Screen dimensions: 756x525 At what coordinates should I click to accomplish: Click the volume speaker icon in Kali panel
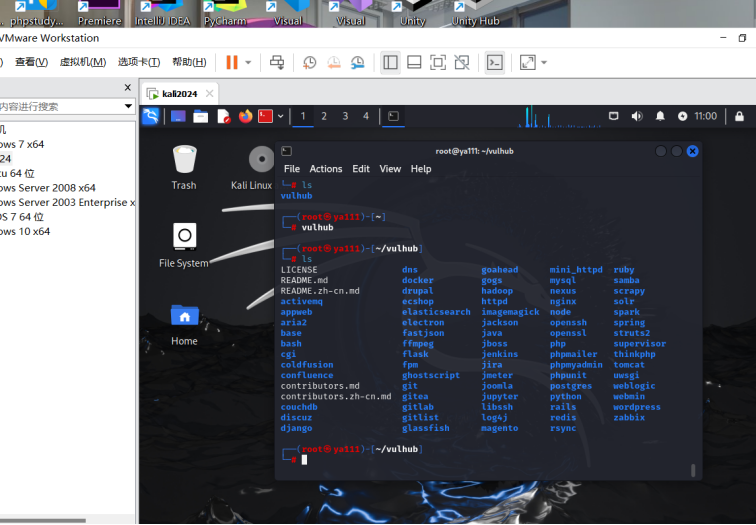click(x=637, y=116)
